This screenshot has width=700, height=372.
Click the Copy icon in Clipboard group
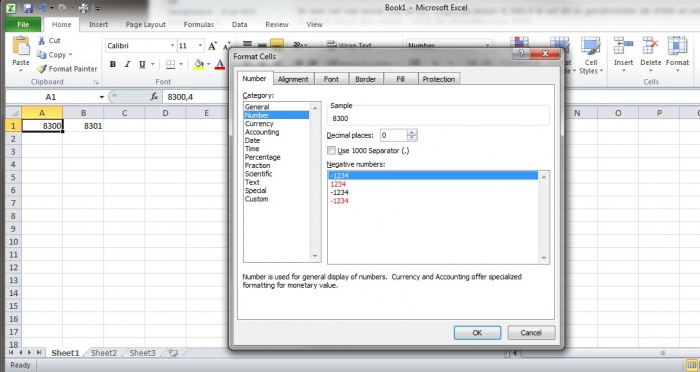(x=41, y=54)
